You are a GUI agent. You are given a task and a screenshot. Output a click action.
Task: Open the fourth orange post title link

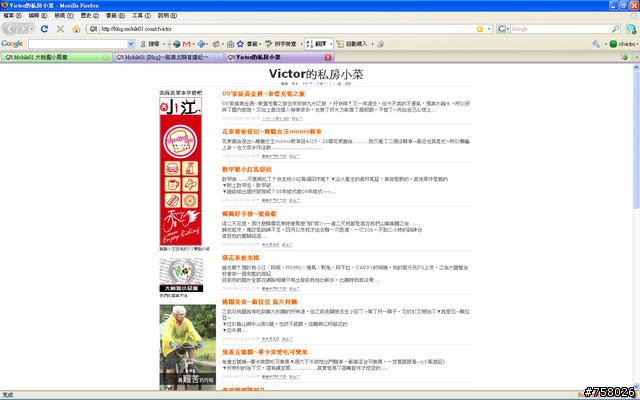249,213
